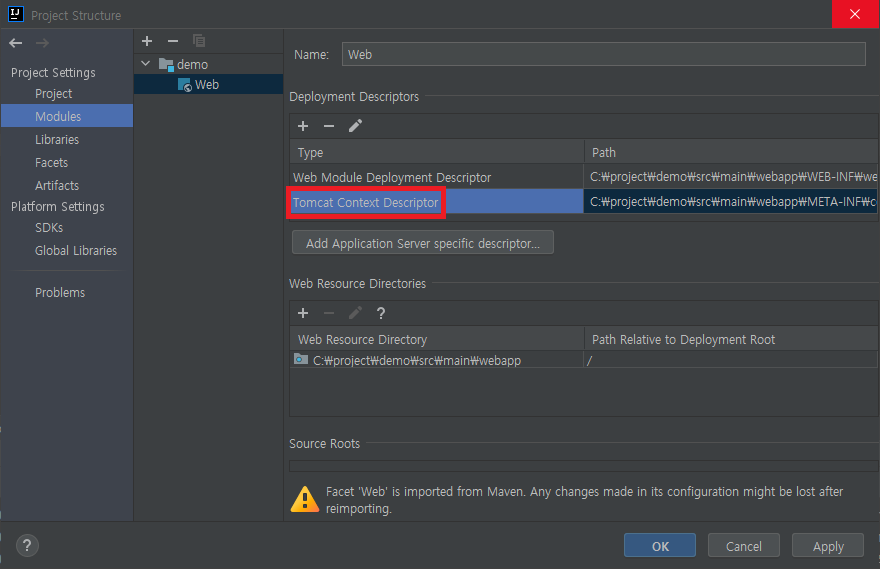Click the warning icon for Maven facet
Screen dimensions: 880x569
click(305, 499)
